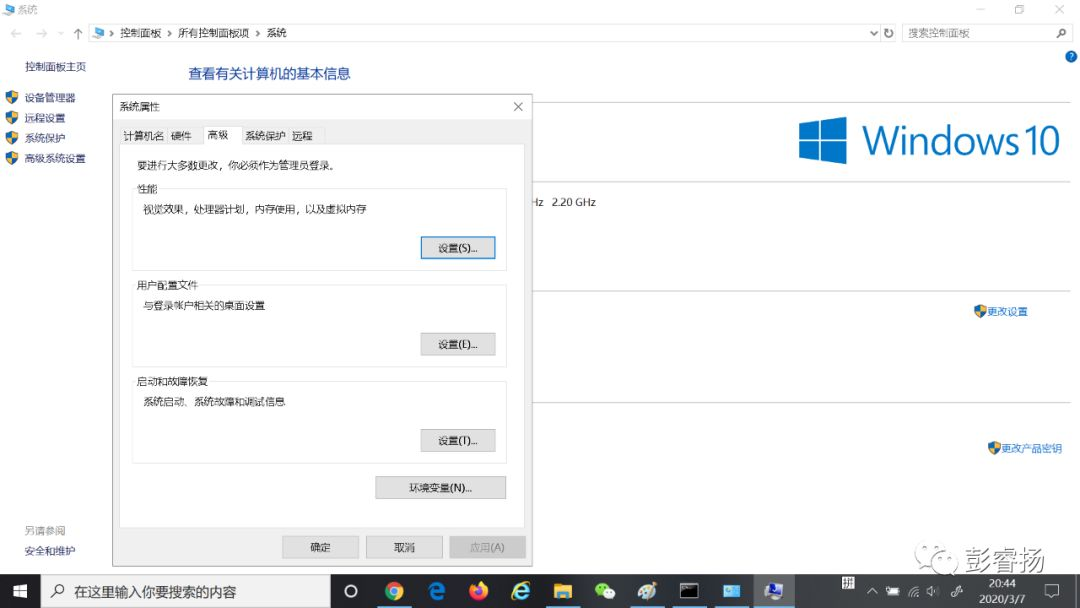Switch to Hardware tab

coord(181,136)
